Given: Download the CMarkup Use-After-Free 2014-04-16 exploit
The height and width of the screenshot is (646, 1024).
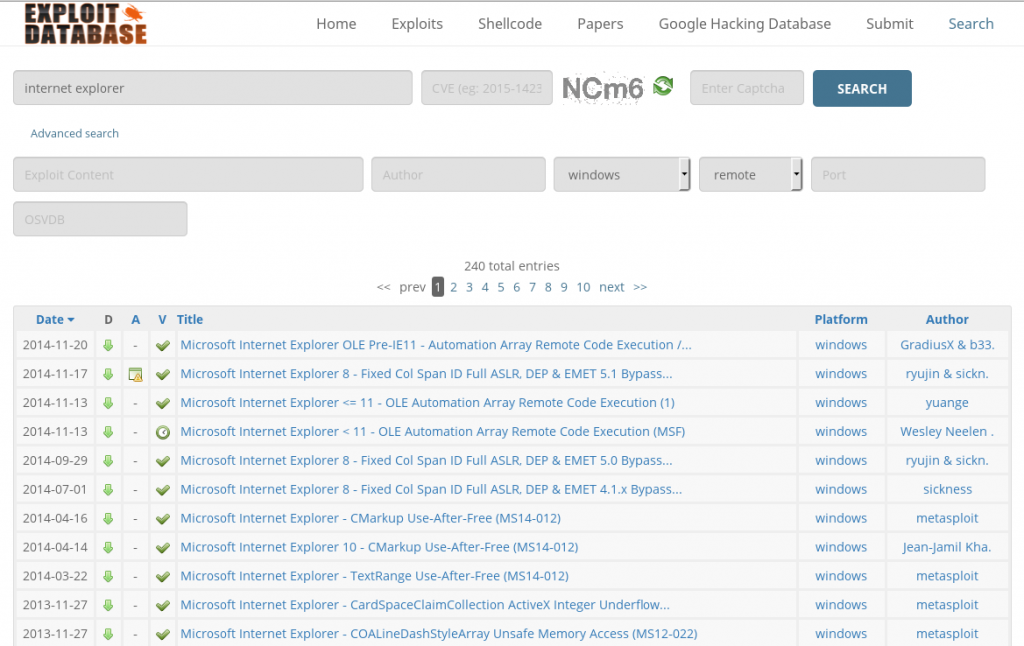Looking at the screenshot, I should [x=108, y=519].
